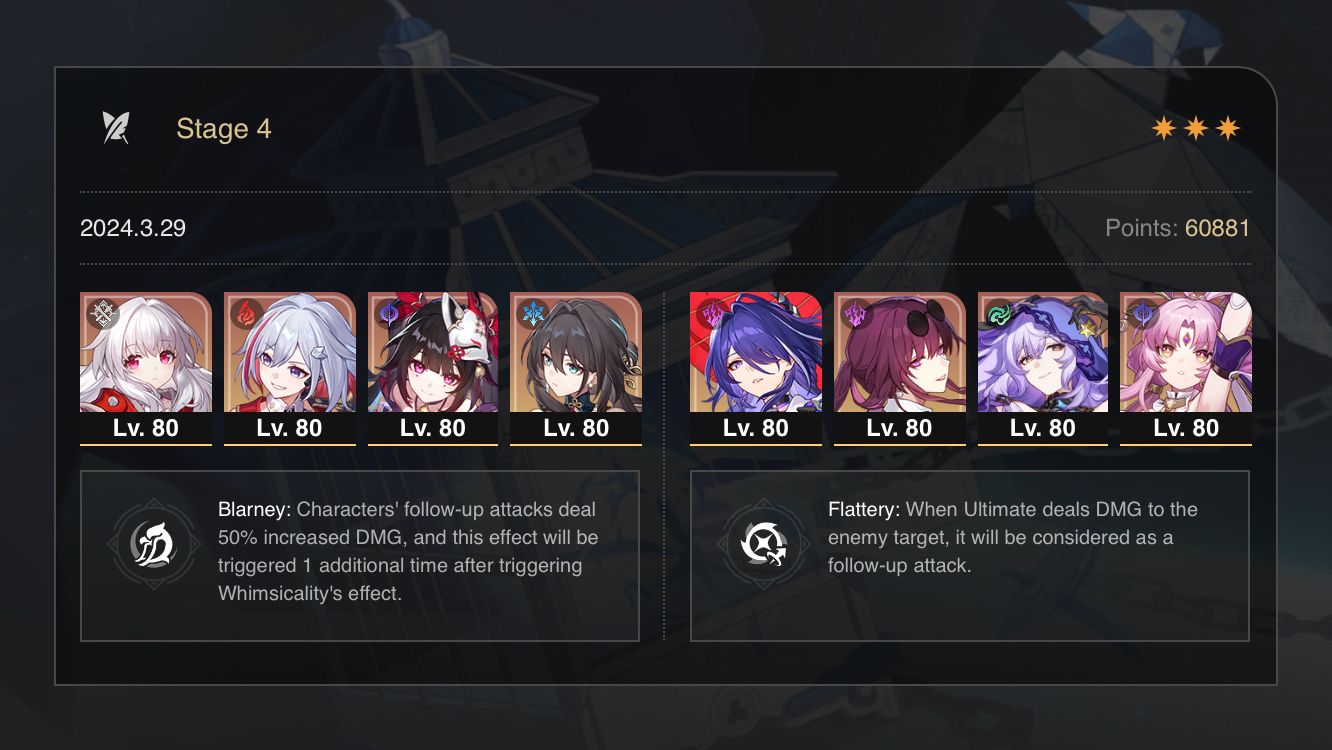Click the 2024.3.29 date label
This screenshot has height=750, width=1332.
(133, 228)
